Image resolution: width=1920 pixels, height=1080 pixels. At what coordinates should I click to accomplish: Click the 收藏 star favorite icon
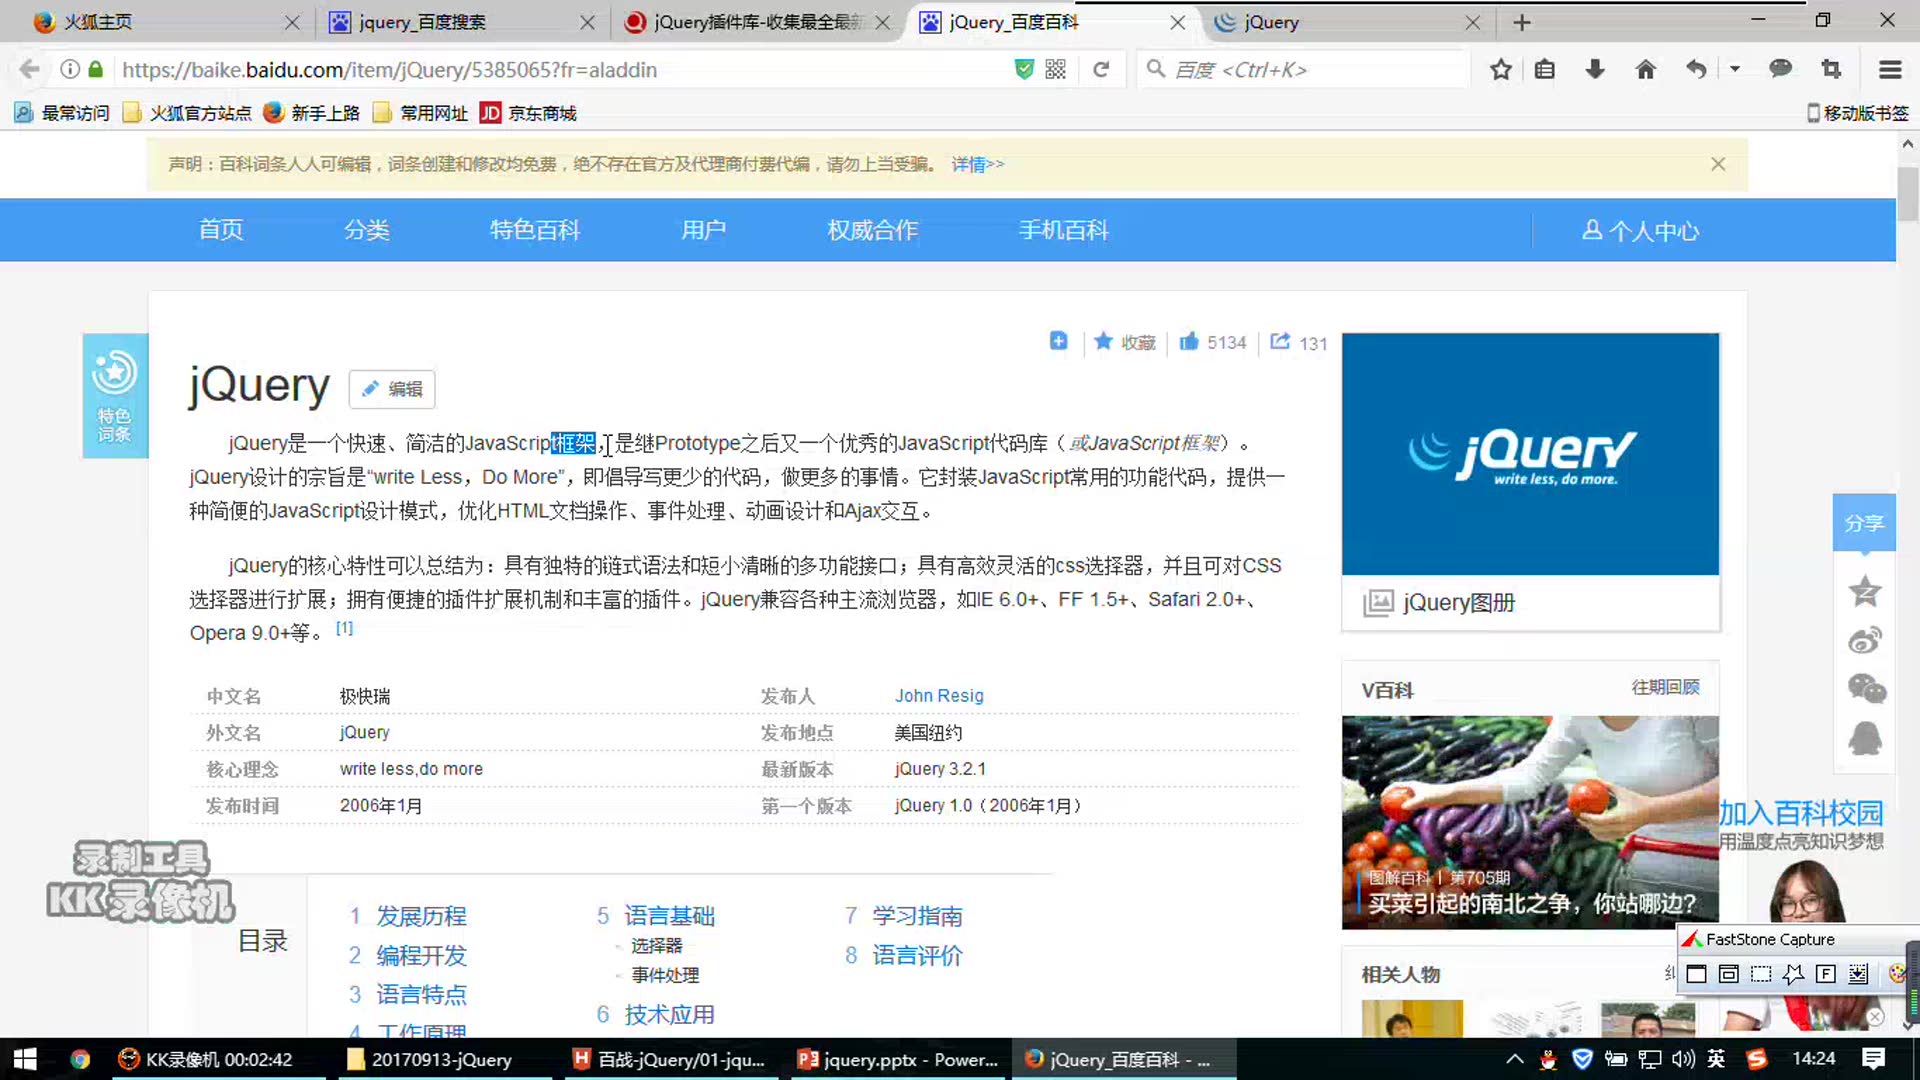pos(1124,342)
